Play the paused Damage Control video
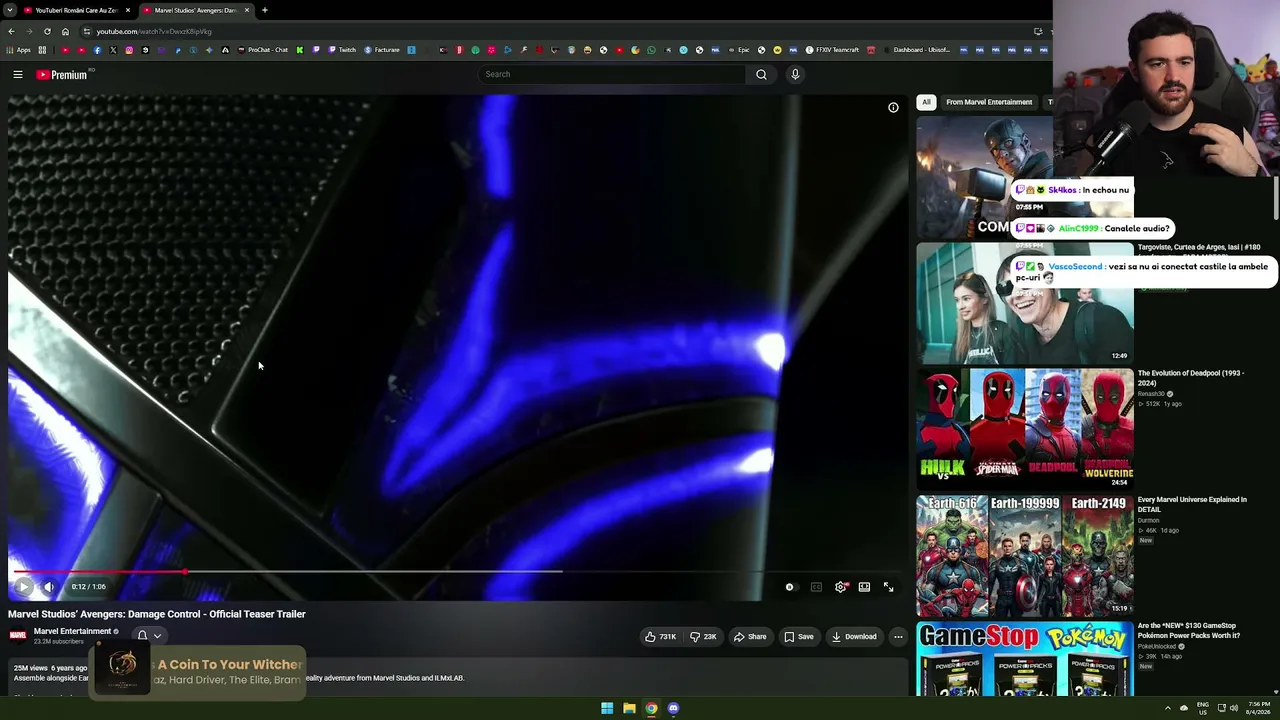 [23, 587]
